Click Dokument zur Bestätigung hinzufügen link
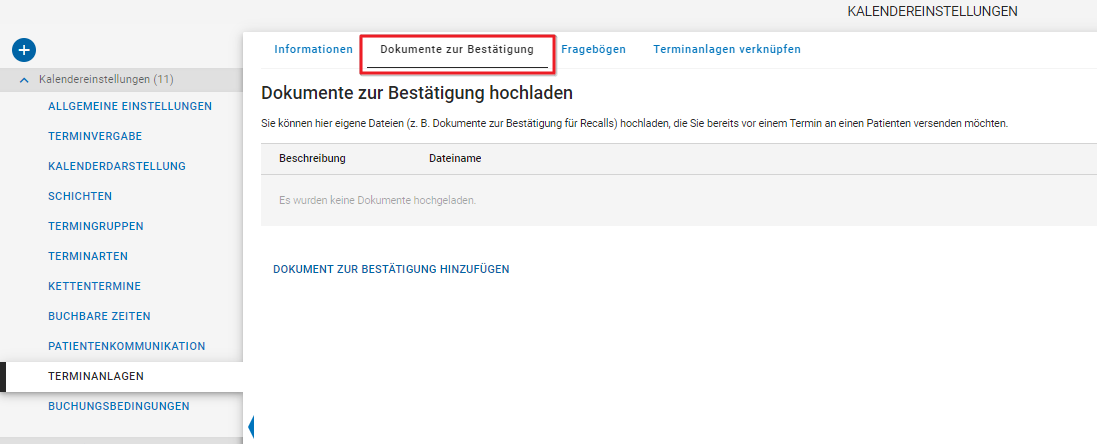This screenshot has height=444, width=1097. point(391,269)
